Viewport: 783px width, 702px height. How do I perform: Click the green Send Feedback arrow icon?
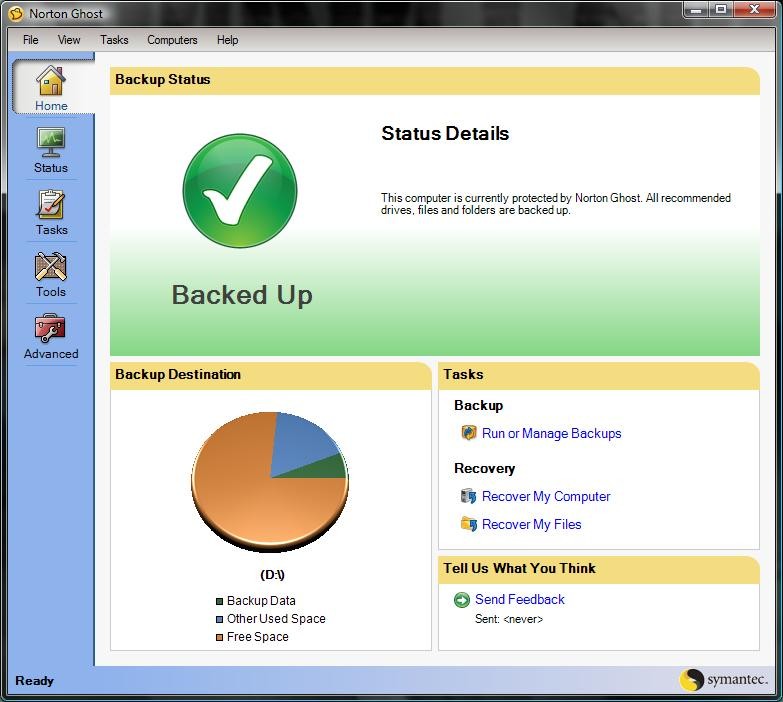click(462, 599)
